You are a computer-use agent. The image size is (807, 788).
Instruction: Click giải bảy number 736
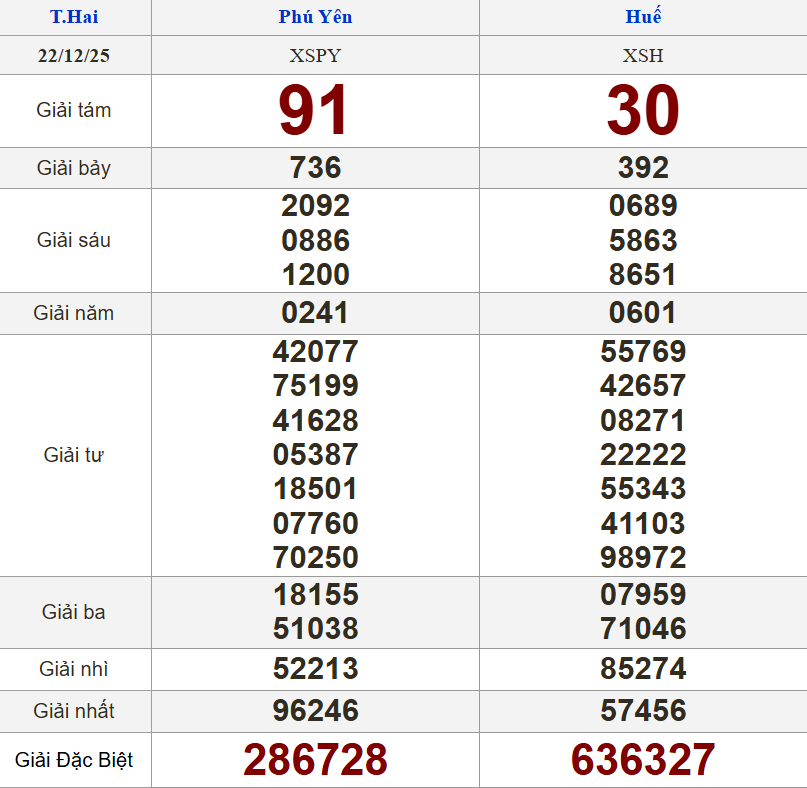coord(315,168)
